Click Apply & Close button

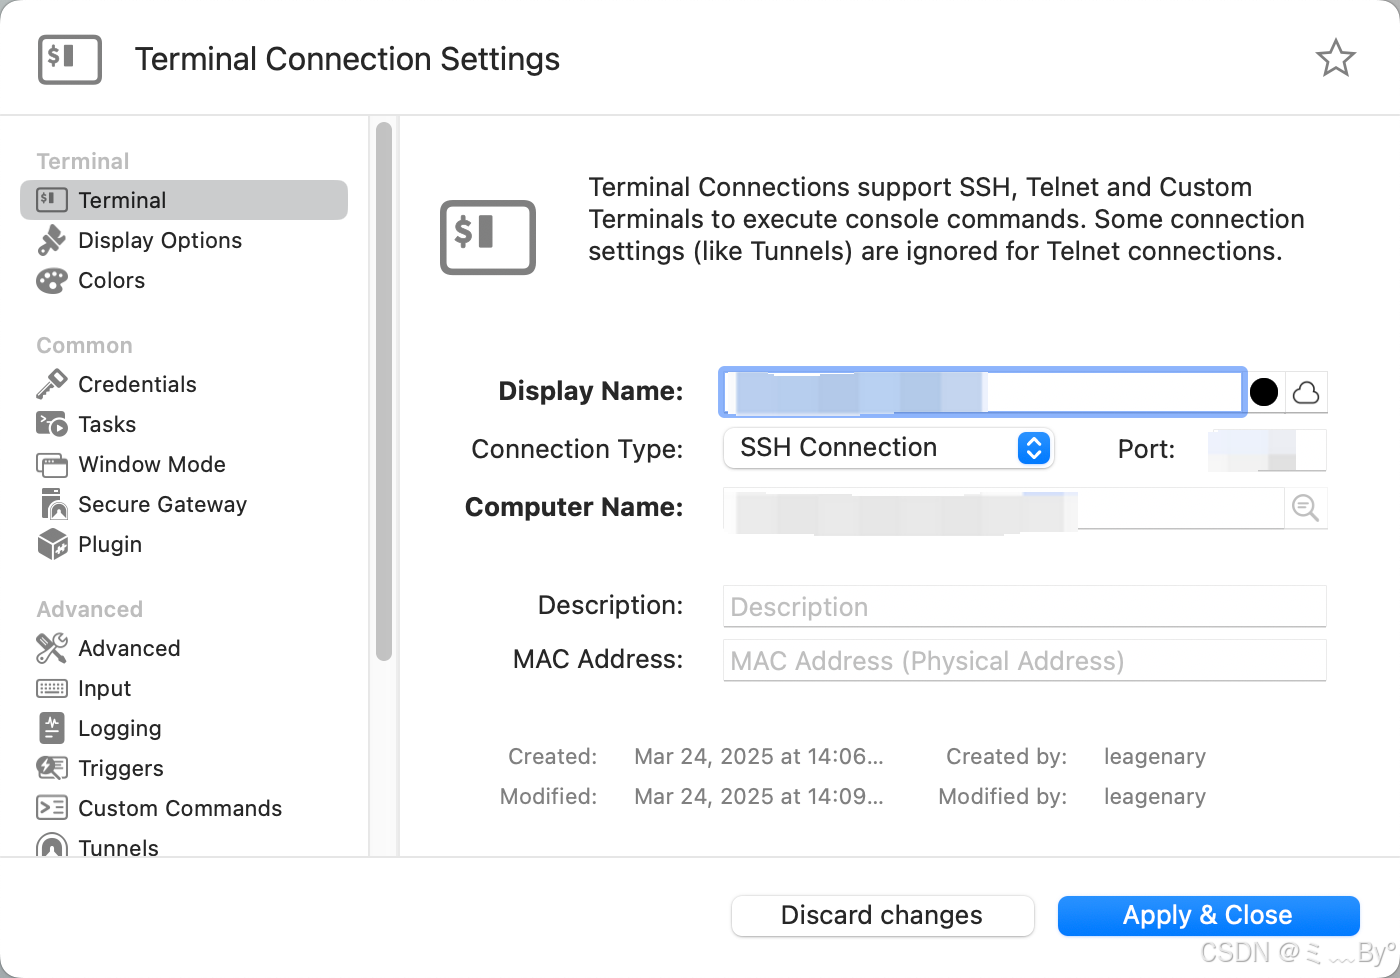tap(1208, 915)
